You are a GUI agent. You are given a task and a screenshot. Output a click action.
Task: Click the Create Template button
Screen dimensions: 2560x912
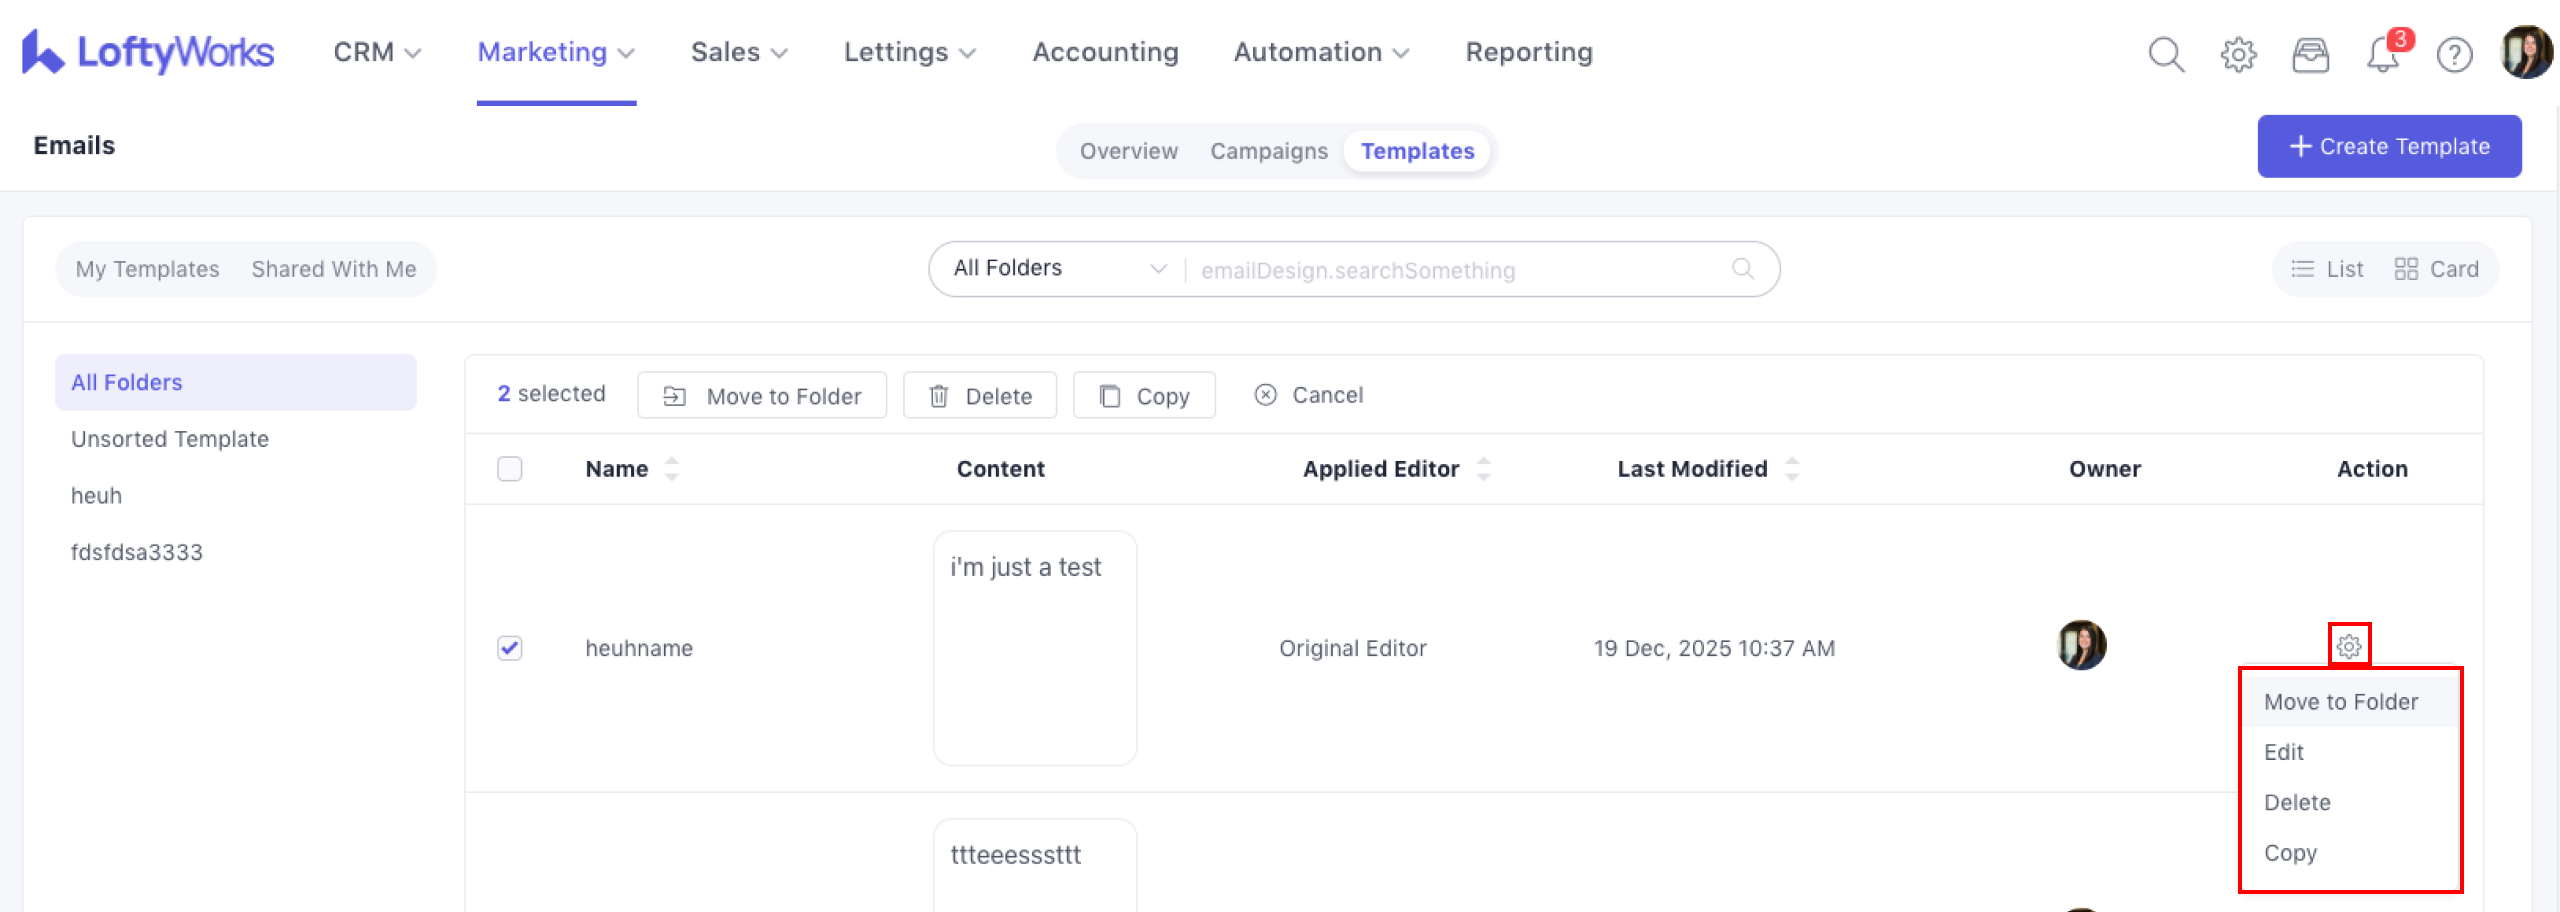2388,146
